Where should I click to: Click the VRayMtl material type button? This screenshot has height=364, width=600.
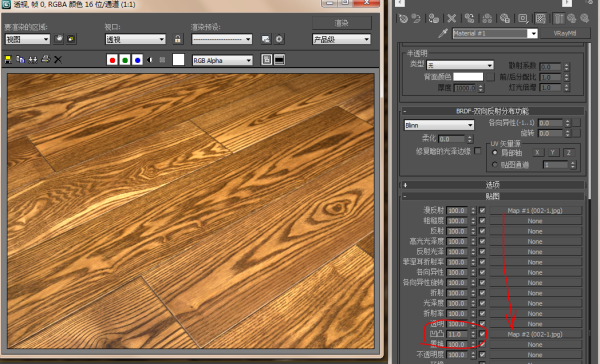pyautogui.click(x=564, y=33)
